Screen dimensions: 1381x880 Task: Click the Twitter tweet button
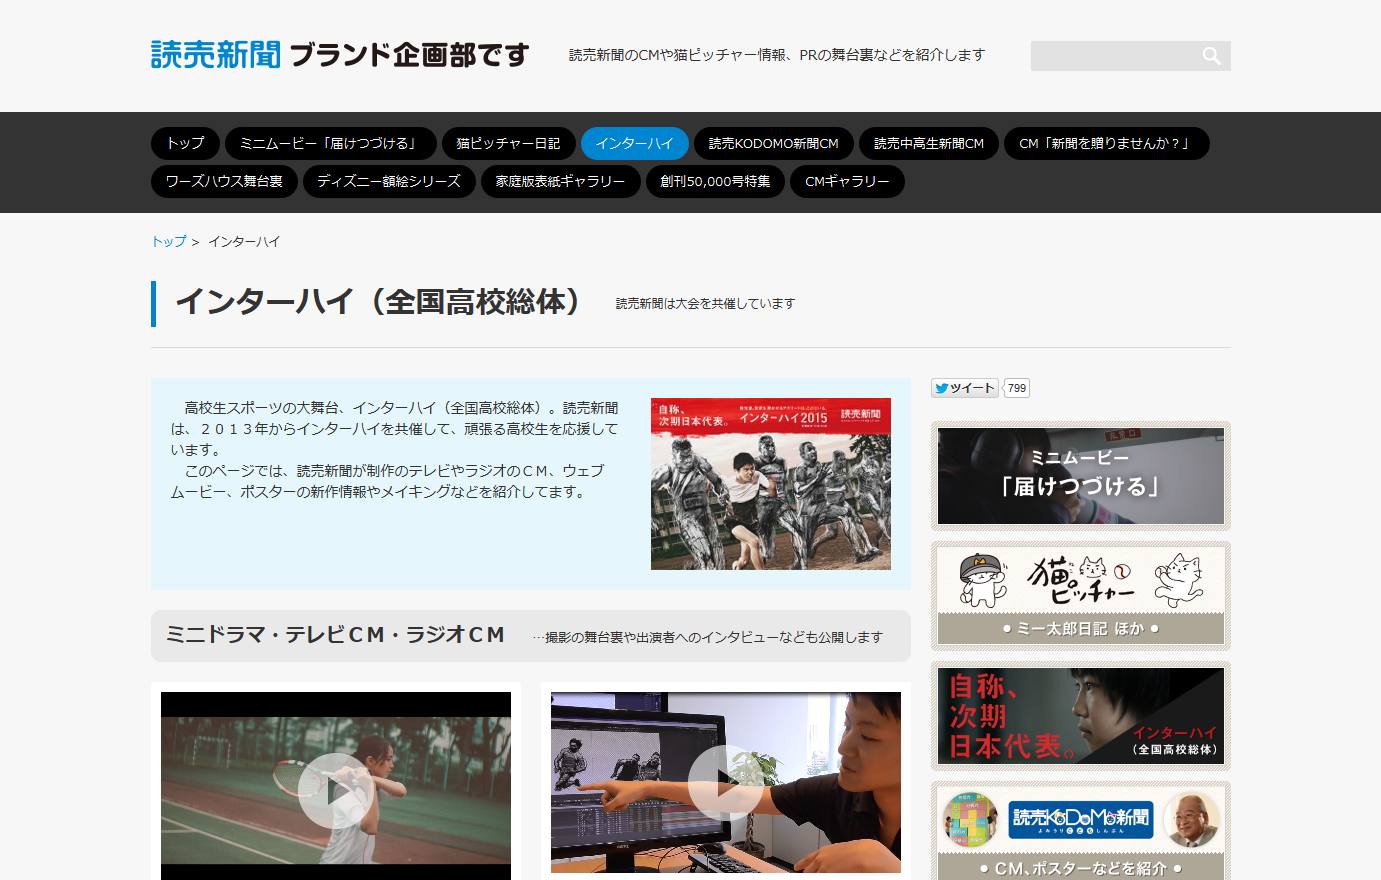(964, 388)
